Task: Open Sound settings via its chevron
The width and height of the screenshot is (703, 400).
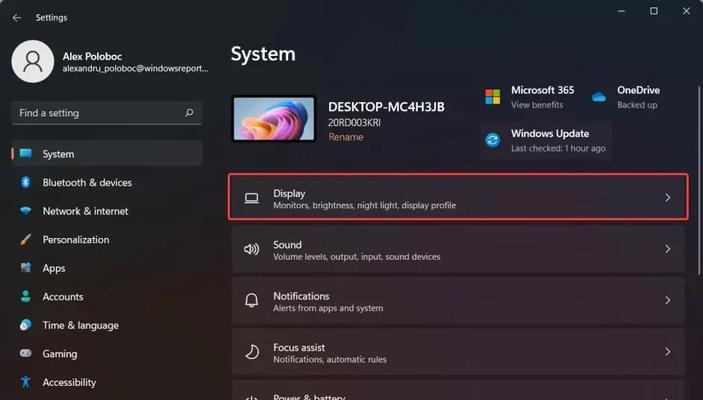Action: coord(668,249)
